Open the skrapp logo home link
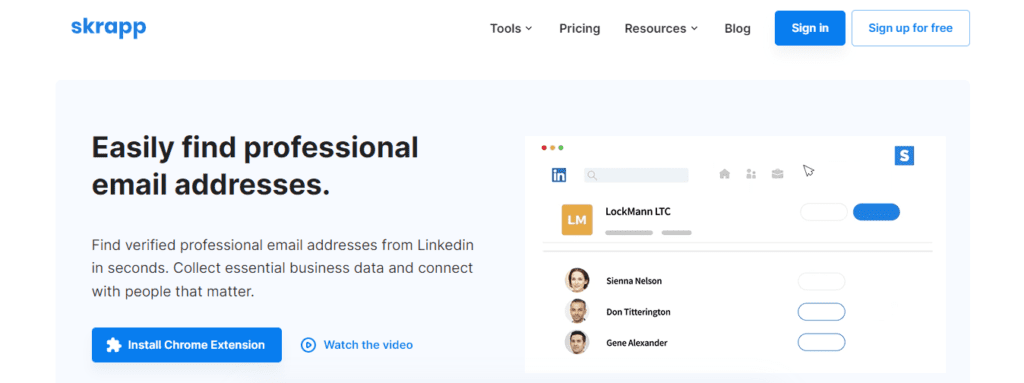The height and width of the screenshot is (383, 1024). coord(108,28)
